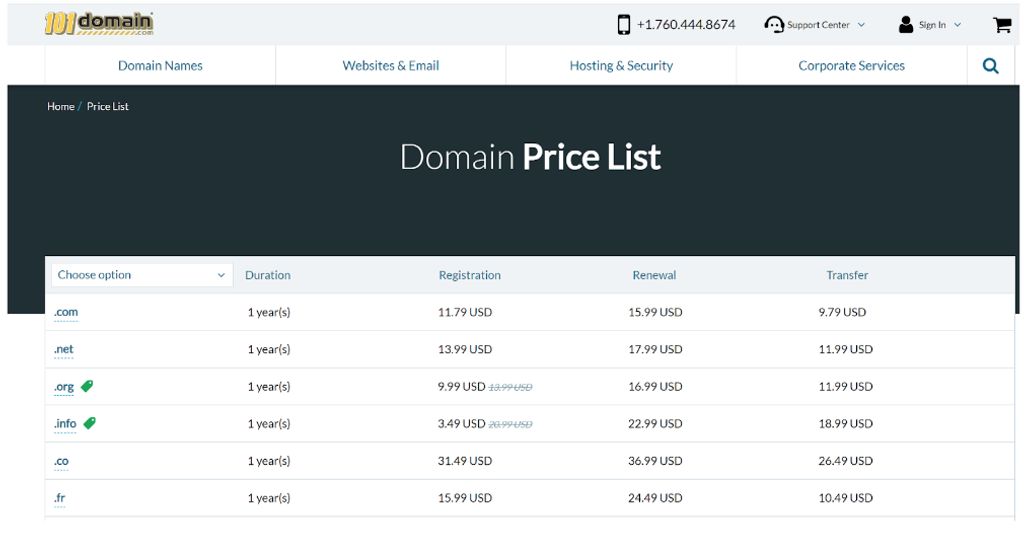Expand the Support Center dropdown arrow
The height and width of the screenshot is (537, 1024).
(x=861, y=25)
